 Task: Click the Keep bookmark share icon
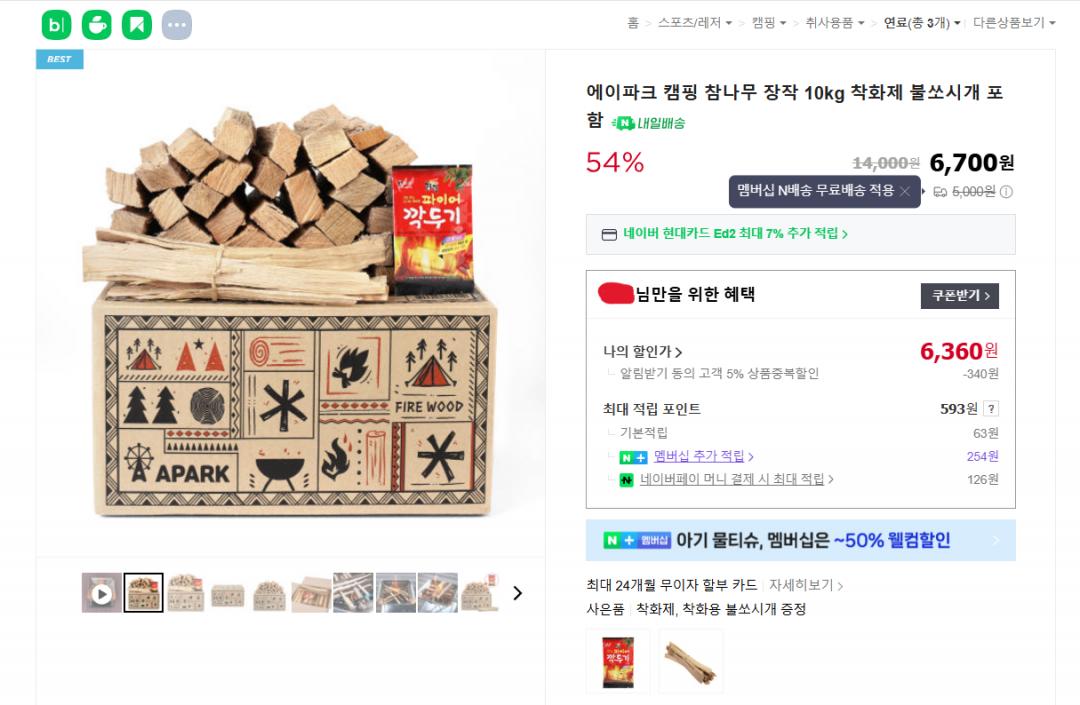[x=137, y=25]
